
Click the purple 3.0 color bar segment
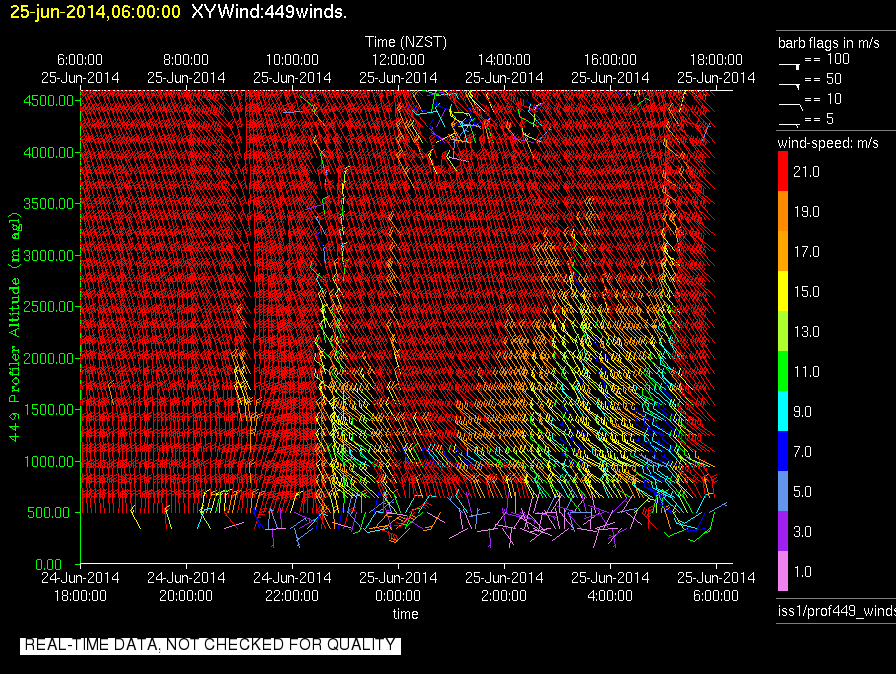coord(783,531)
